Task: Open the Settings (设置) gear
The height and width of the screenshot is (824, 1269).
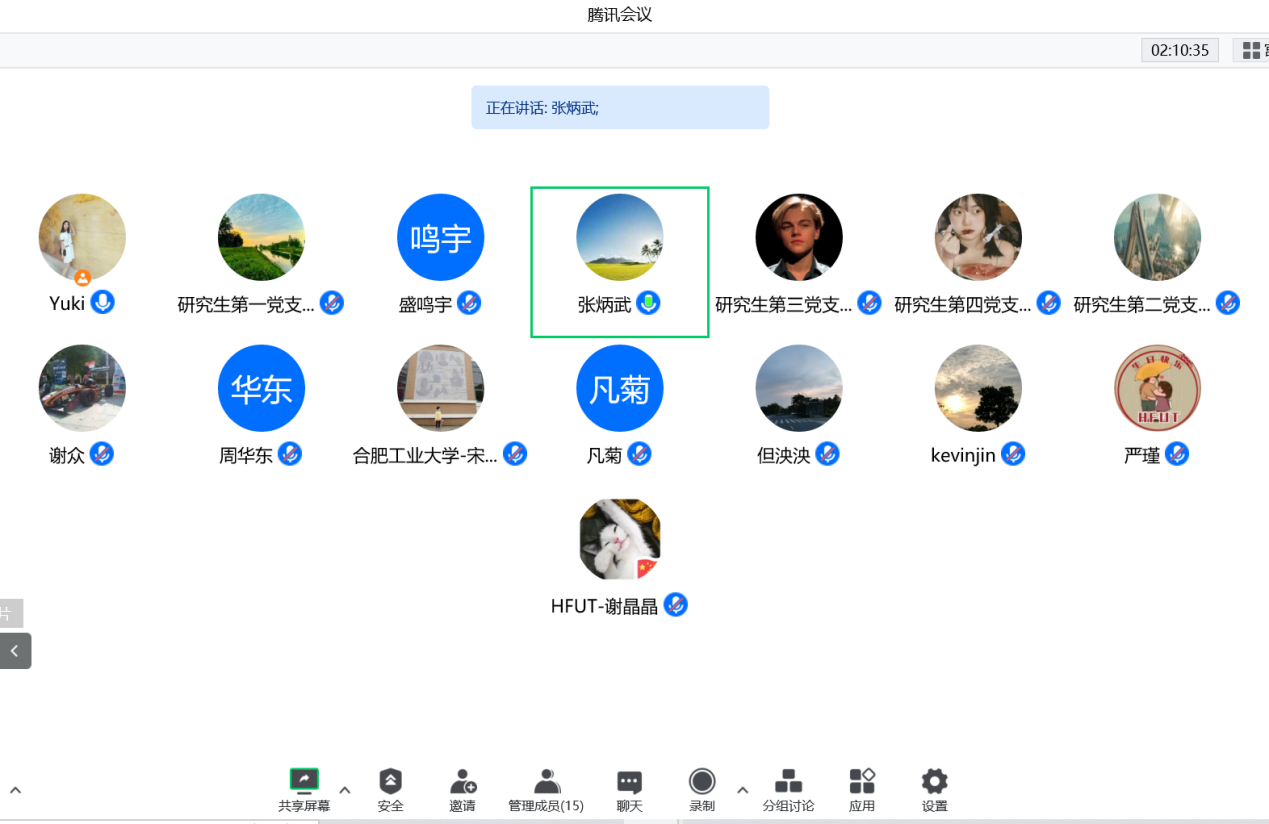Action: (934, 781)
